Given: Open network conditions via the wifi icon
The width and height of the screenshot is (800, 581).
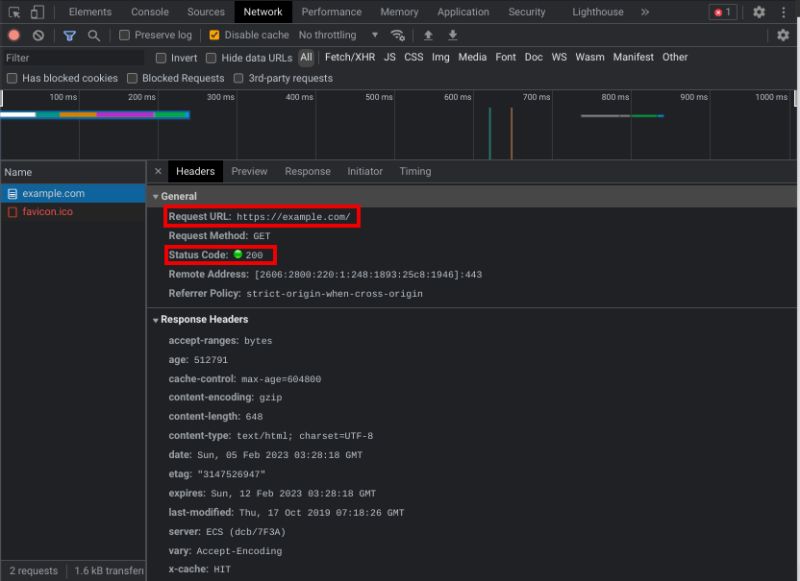Looking at the screenshot, I should point(397,35).
